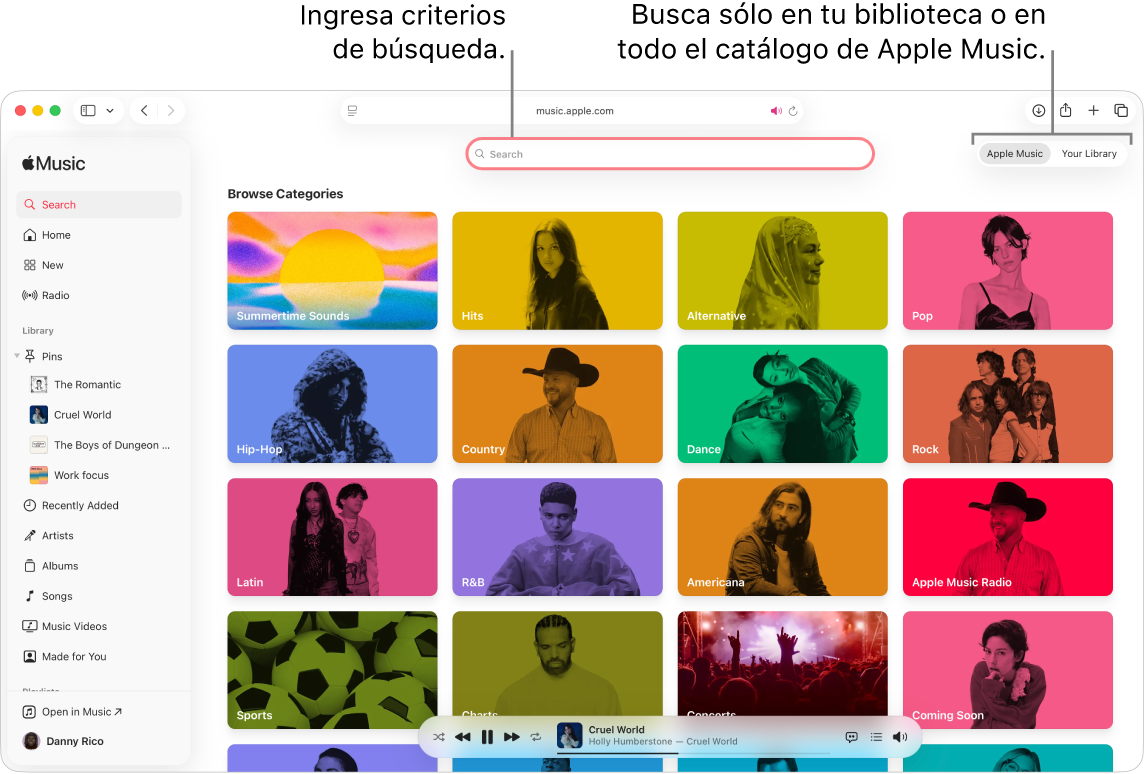The width and height of the screenshot is (1144, 774).
Task: Open the Apple Music Radio tile
Action: (x=1008, y=537)
